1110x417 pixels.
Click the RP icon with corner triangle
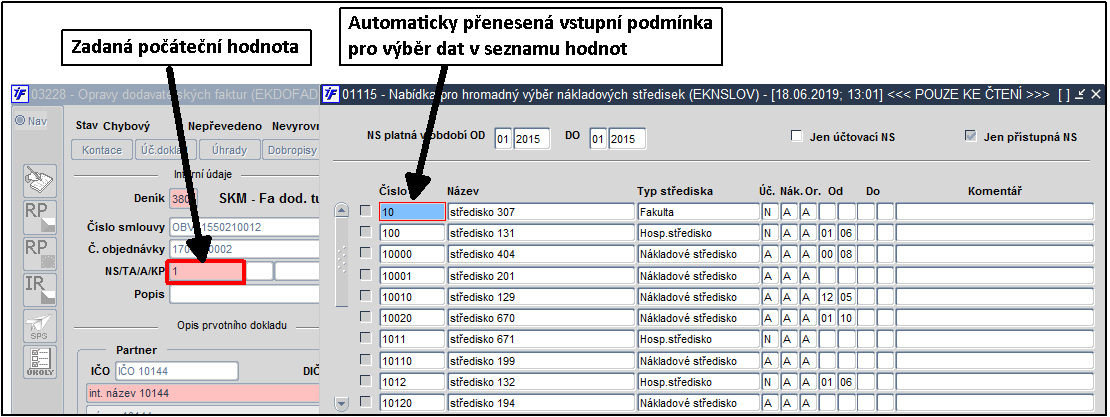coord(40,217)
